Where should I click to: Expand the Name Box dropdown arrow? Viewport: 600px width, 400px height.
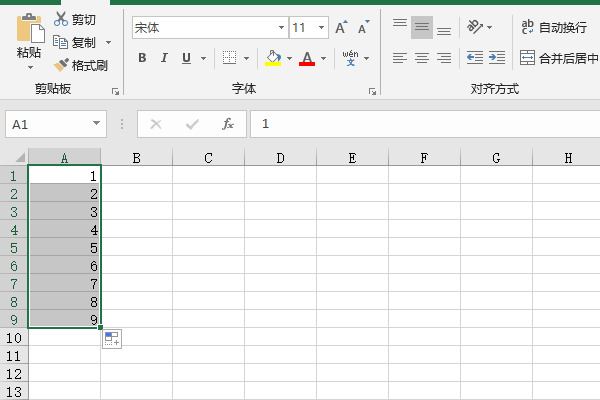(97, 124)
